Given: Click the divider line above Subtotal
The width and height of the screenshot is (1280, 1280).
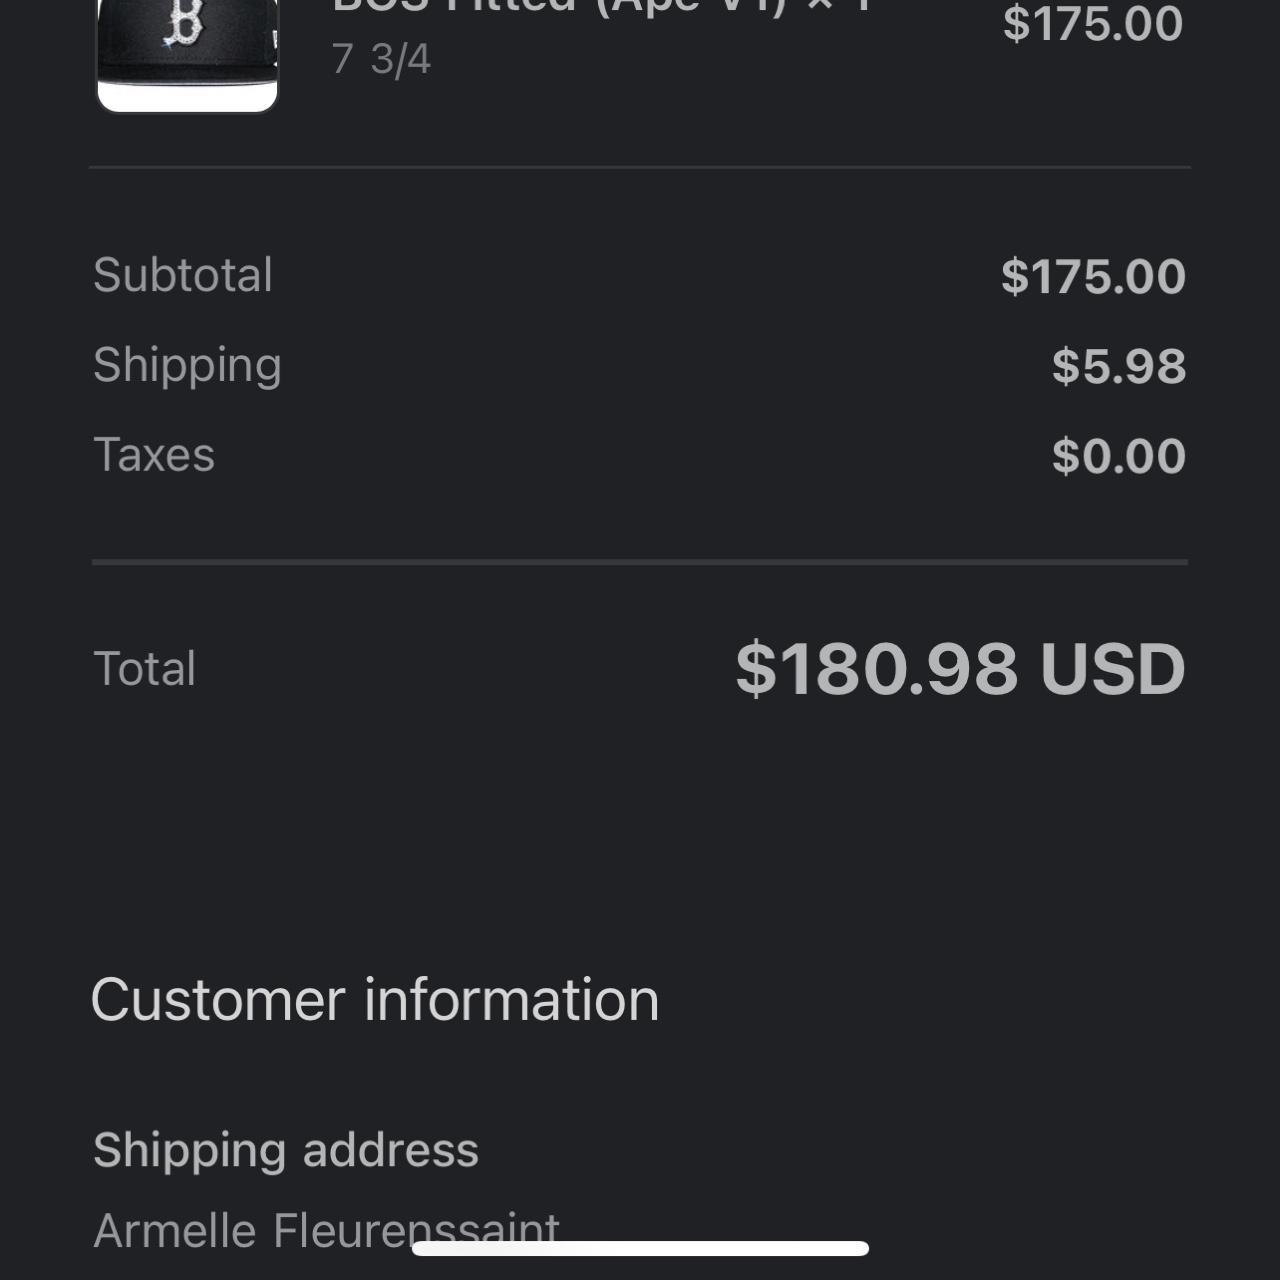Looking at the screenshot, I should (640, 167).
